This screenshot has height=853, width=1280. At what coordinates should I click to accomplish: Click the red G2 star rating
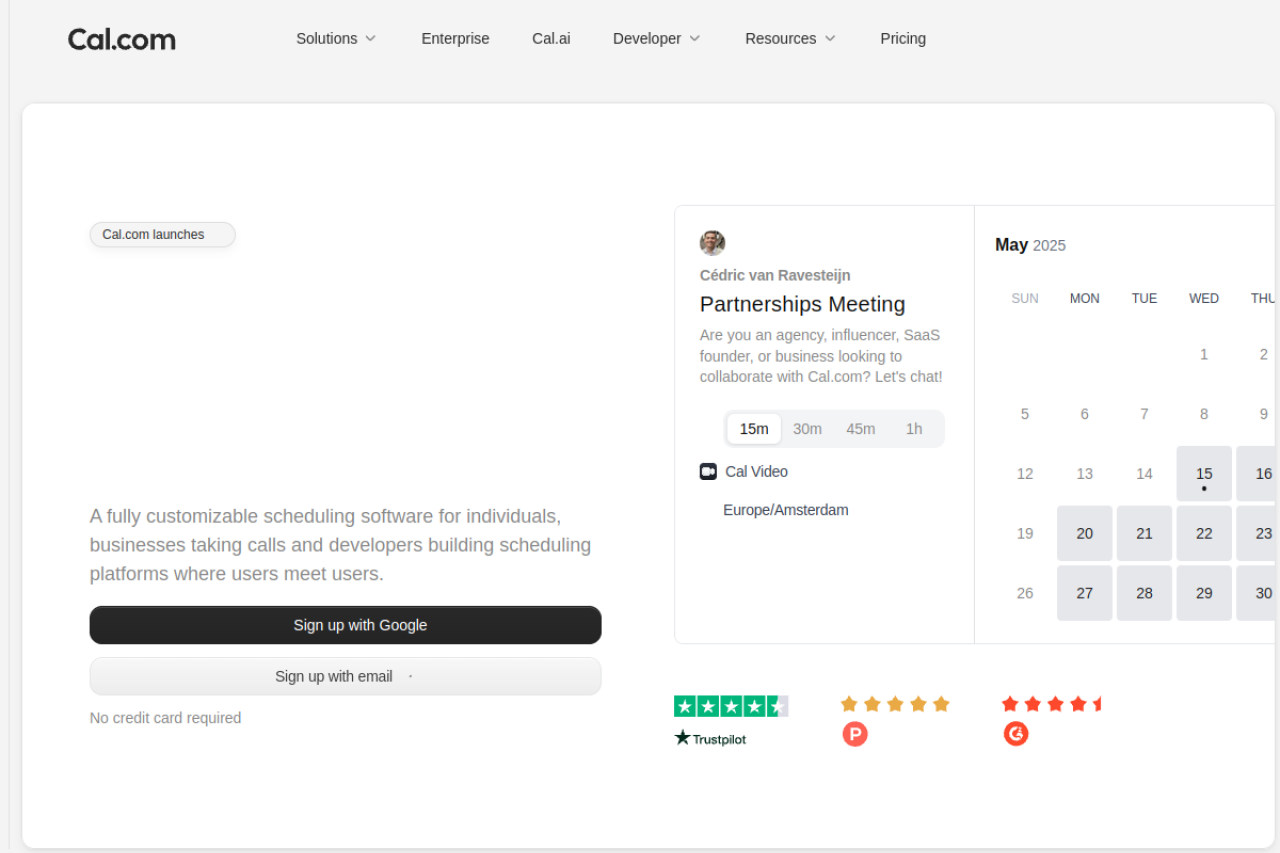pyautogui.click(x=1052, y=704)
